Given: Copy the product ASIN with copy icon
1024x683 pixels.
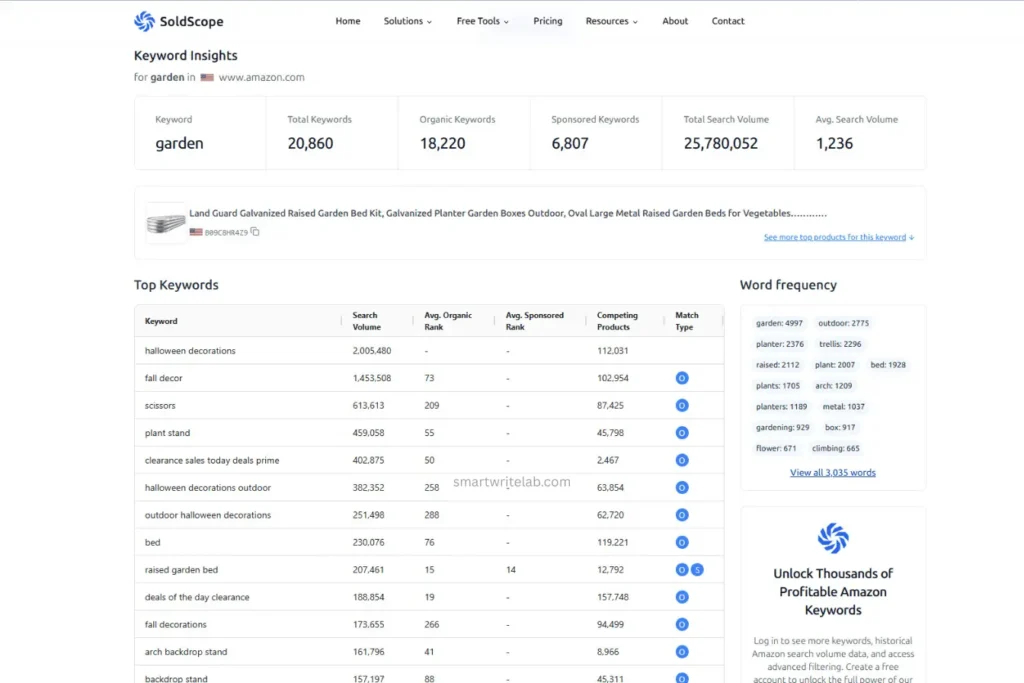Looking at the screenshot, I should pyautogui.click(x=255, y=232).
